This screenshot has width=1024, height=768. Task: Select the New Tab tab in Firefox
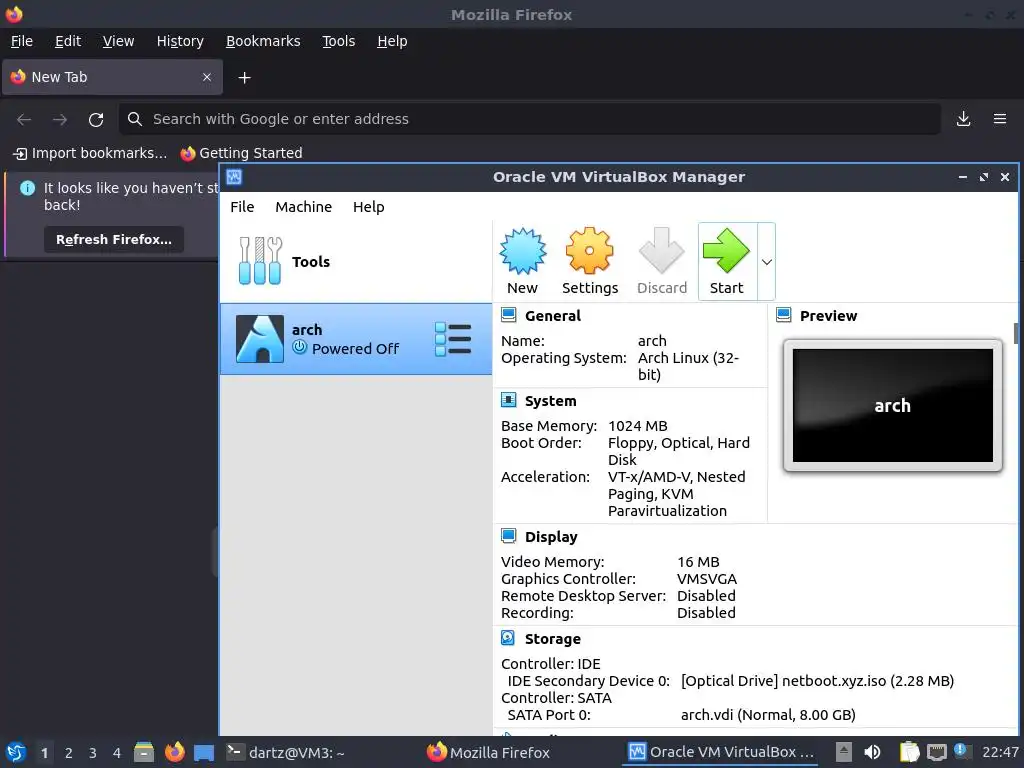(112, 77)
